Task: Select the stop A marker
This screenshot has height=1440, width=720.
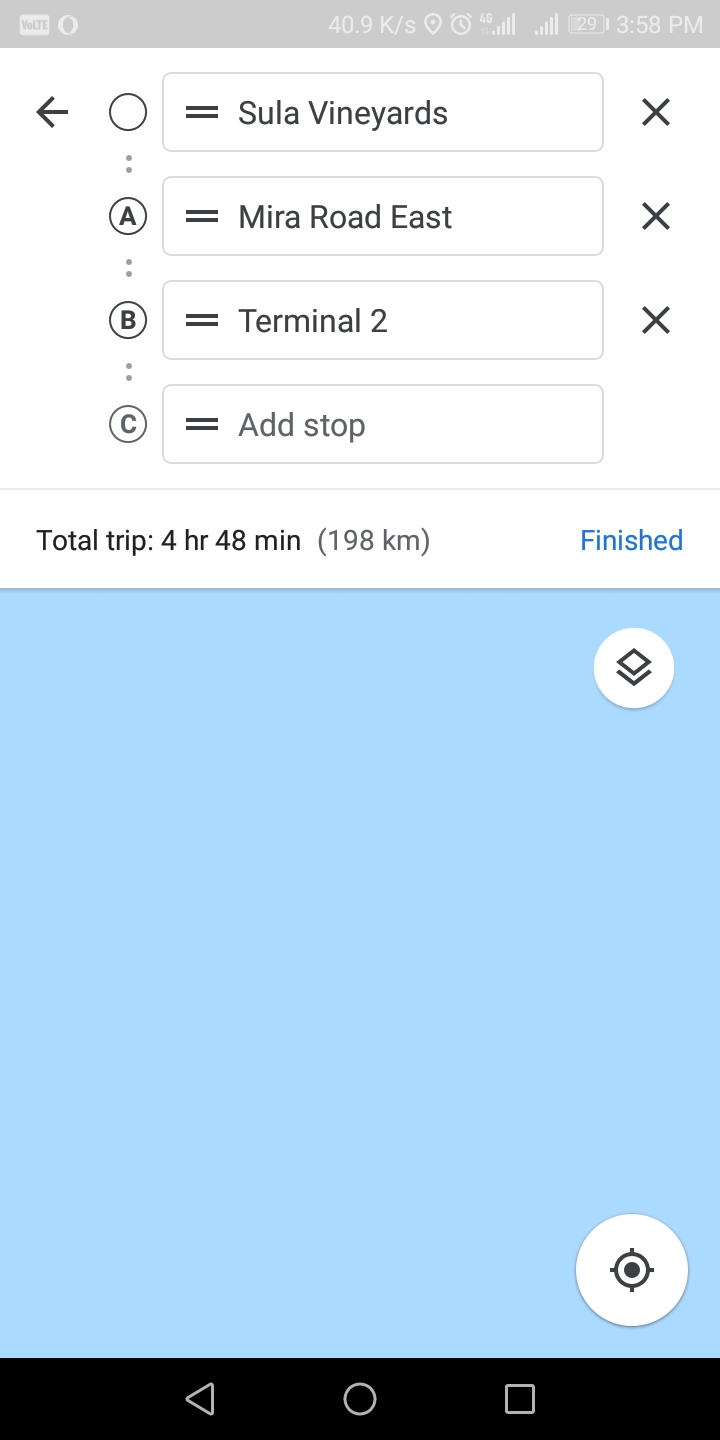Action: tap(128, 216)
